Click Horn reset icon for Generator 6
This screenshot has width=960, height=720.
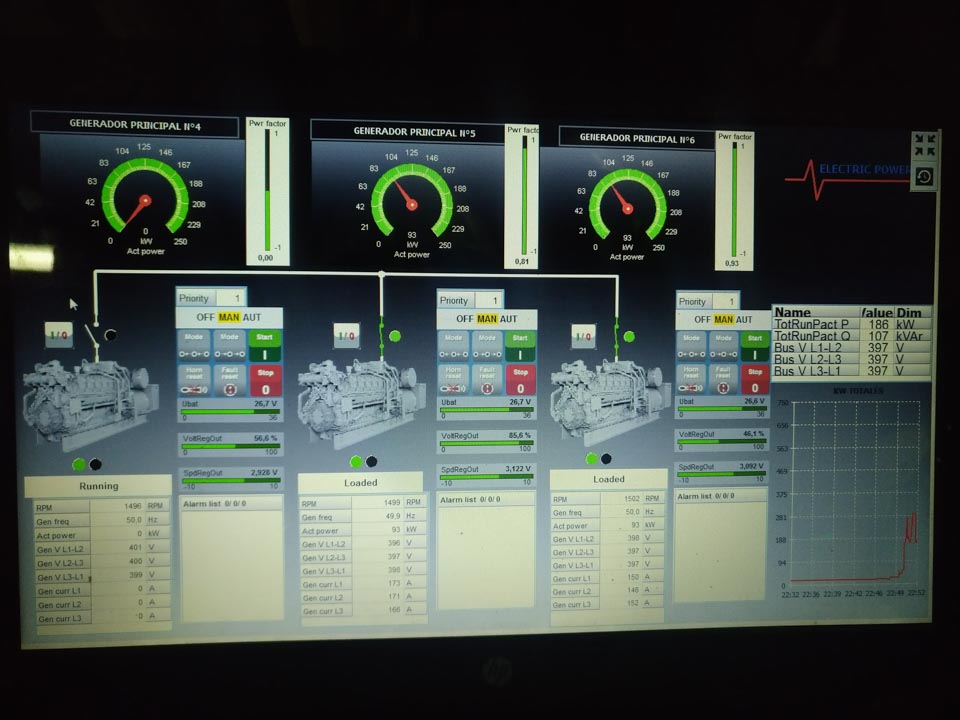click(691, 378)
